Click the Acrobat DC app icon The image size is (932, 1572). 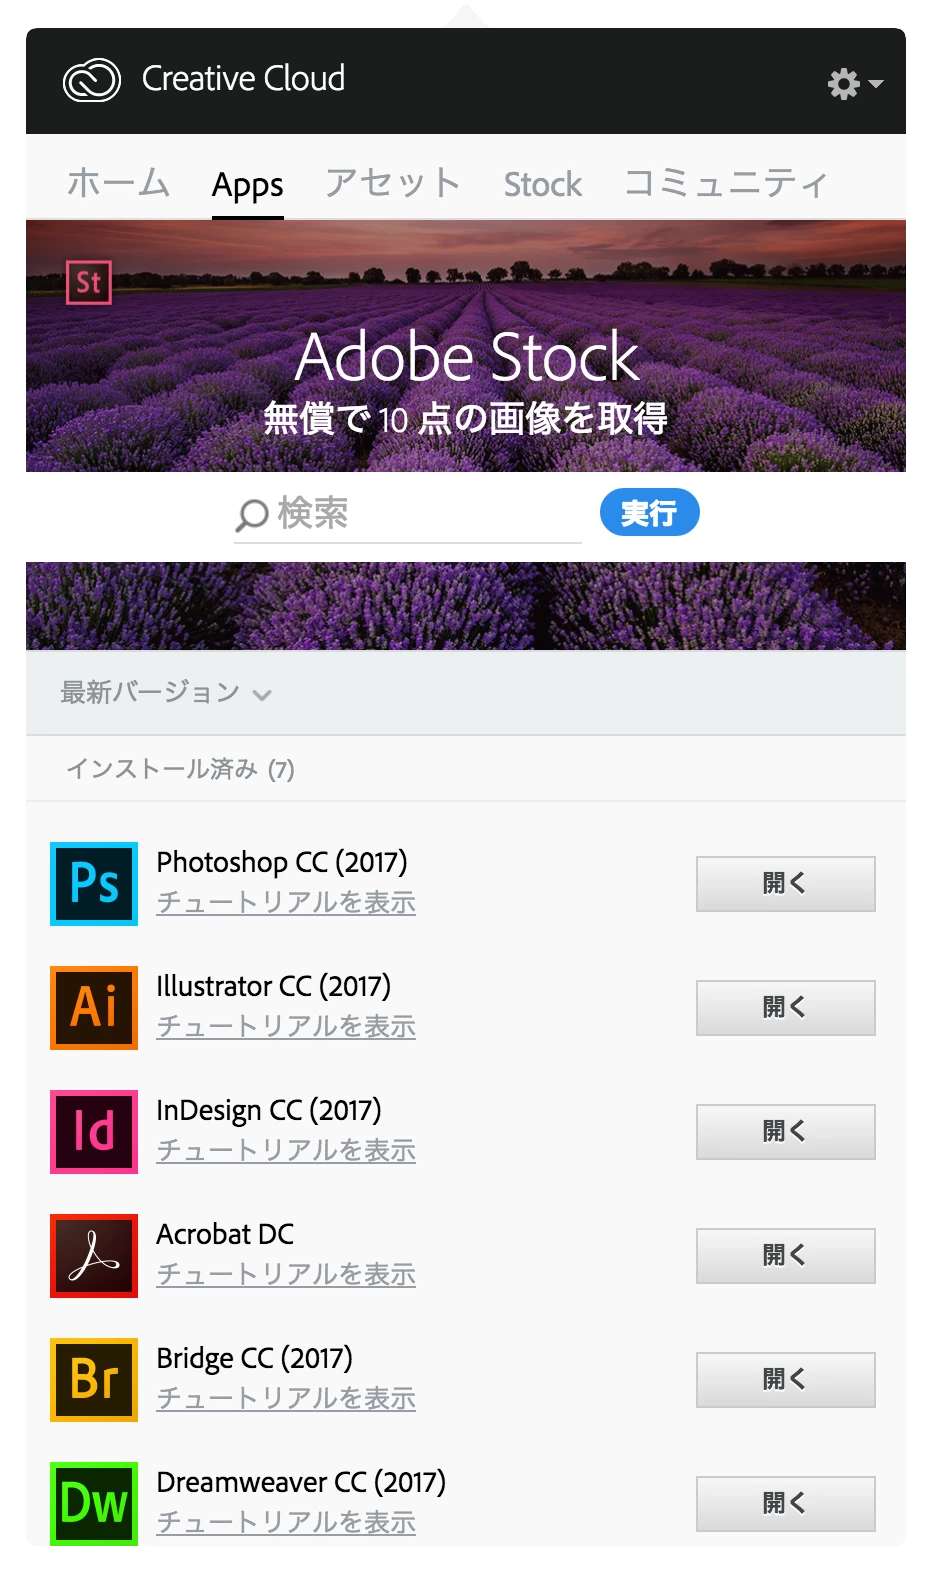point(94,1256)
